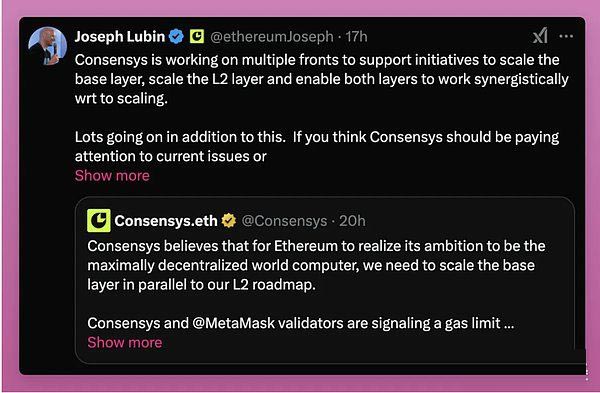The width and height of the screenshot is (600, 393).
Task: Click the Joseph Lubin display name
Action: click(120, 37)
